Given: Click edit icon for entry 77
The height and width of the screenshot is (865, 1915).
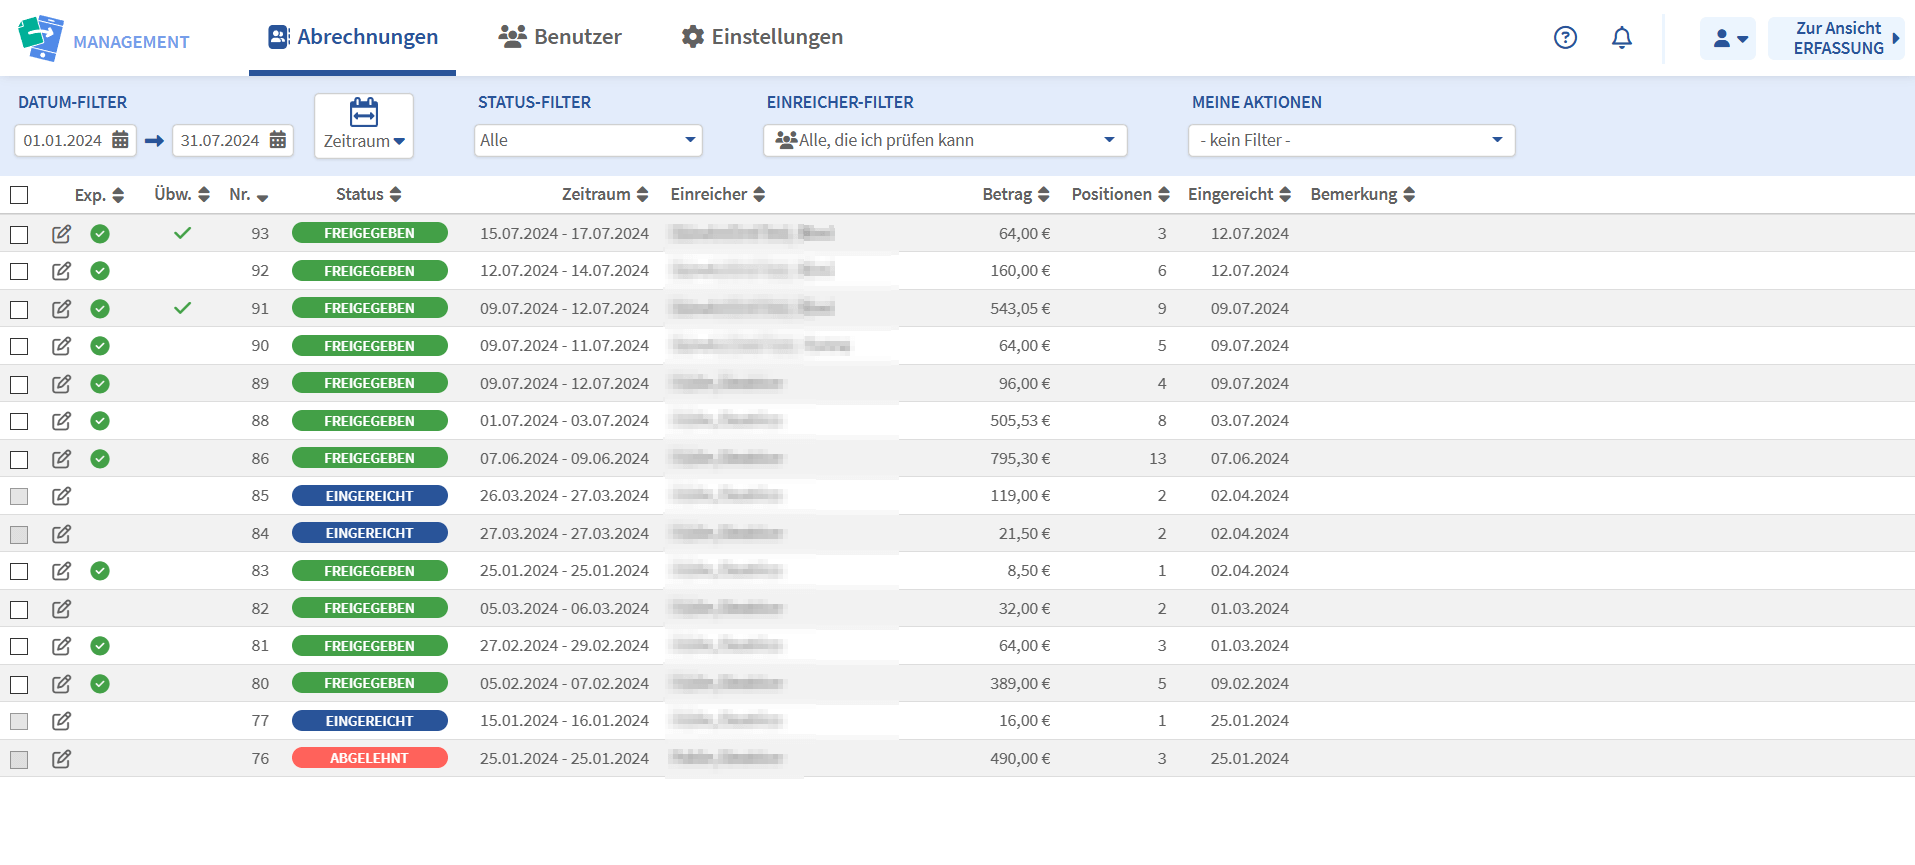Looking at the screenshot, I should click(62, 721).
